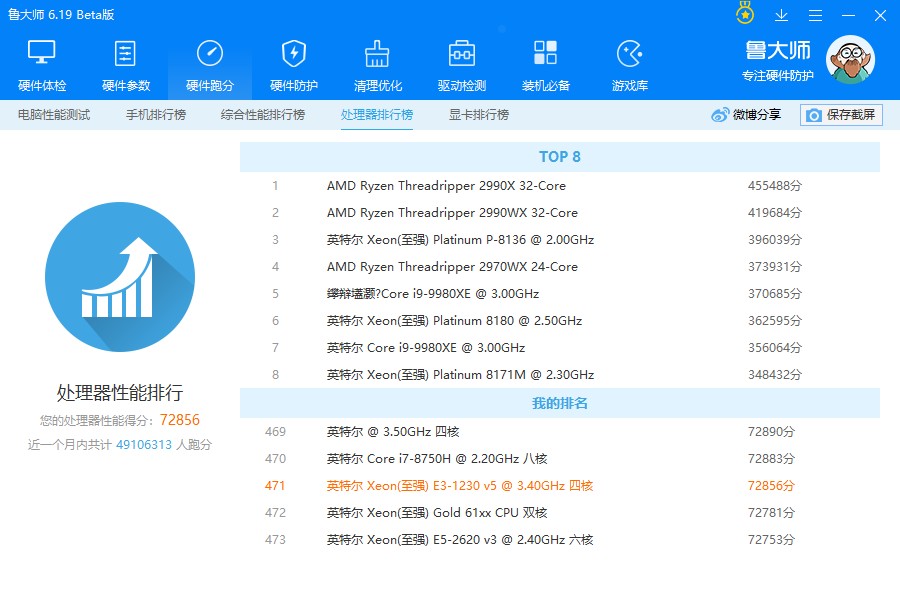900x600 pixels.
Task: Switch to 综合性能排行榜 tab
Action: point(263,115)
